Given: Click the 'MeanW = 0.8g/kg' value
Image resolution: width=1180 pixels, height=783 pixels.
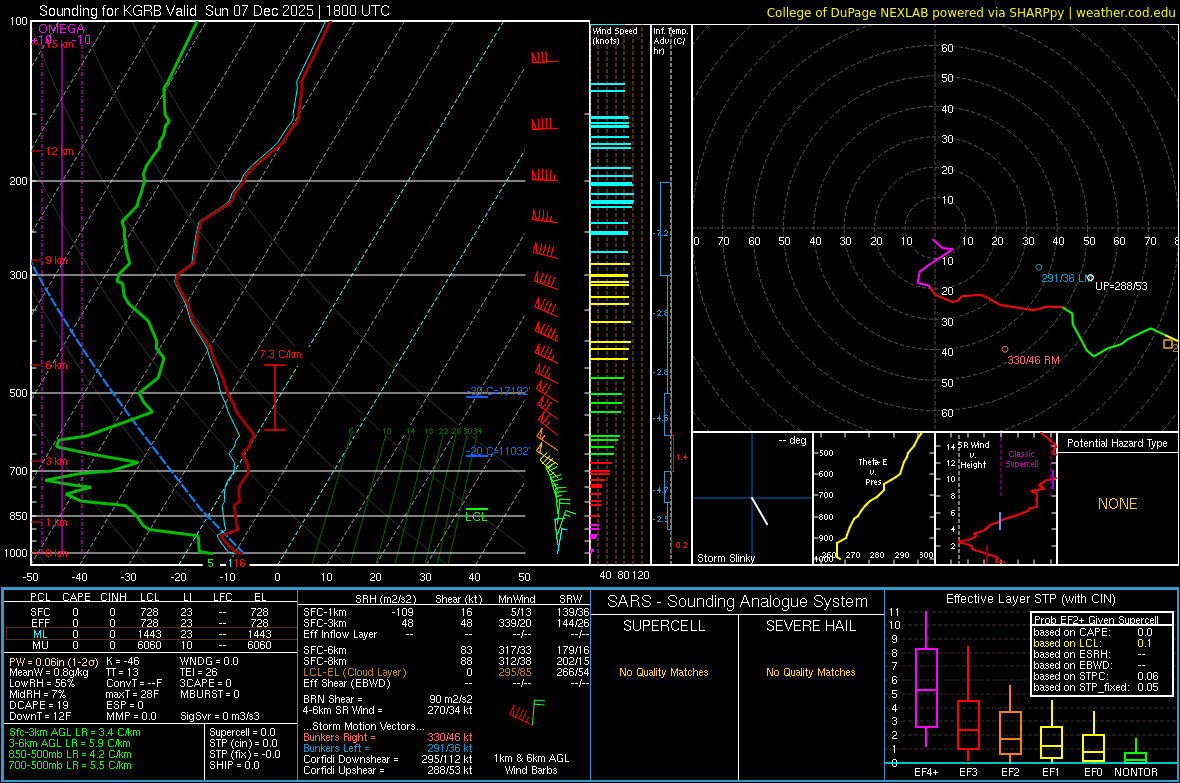Looking at the screenshot, I should (x=49, y=672).
